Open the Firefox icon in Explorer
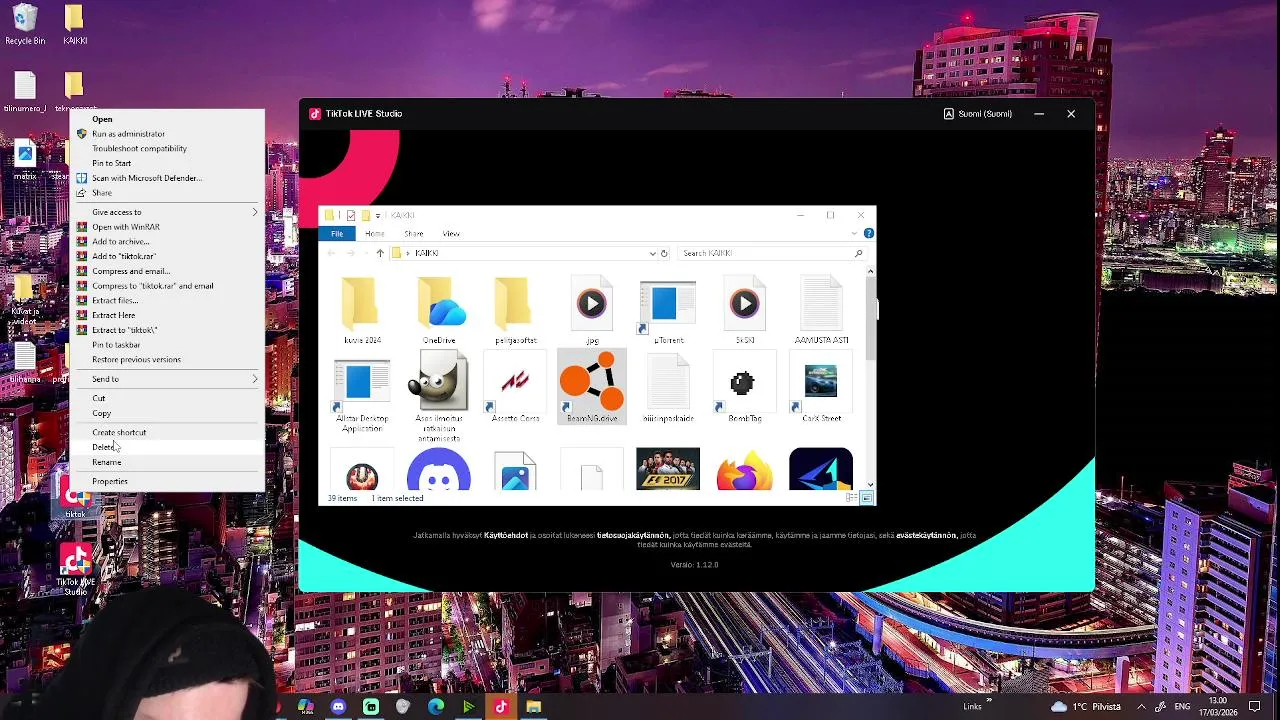 (x=744, y=469)
